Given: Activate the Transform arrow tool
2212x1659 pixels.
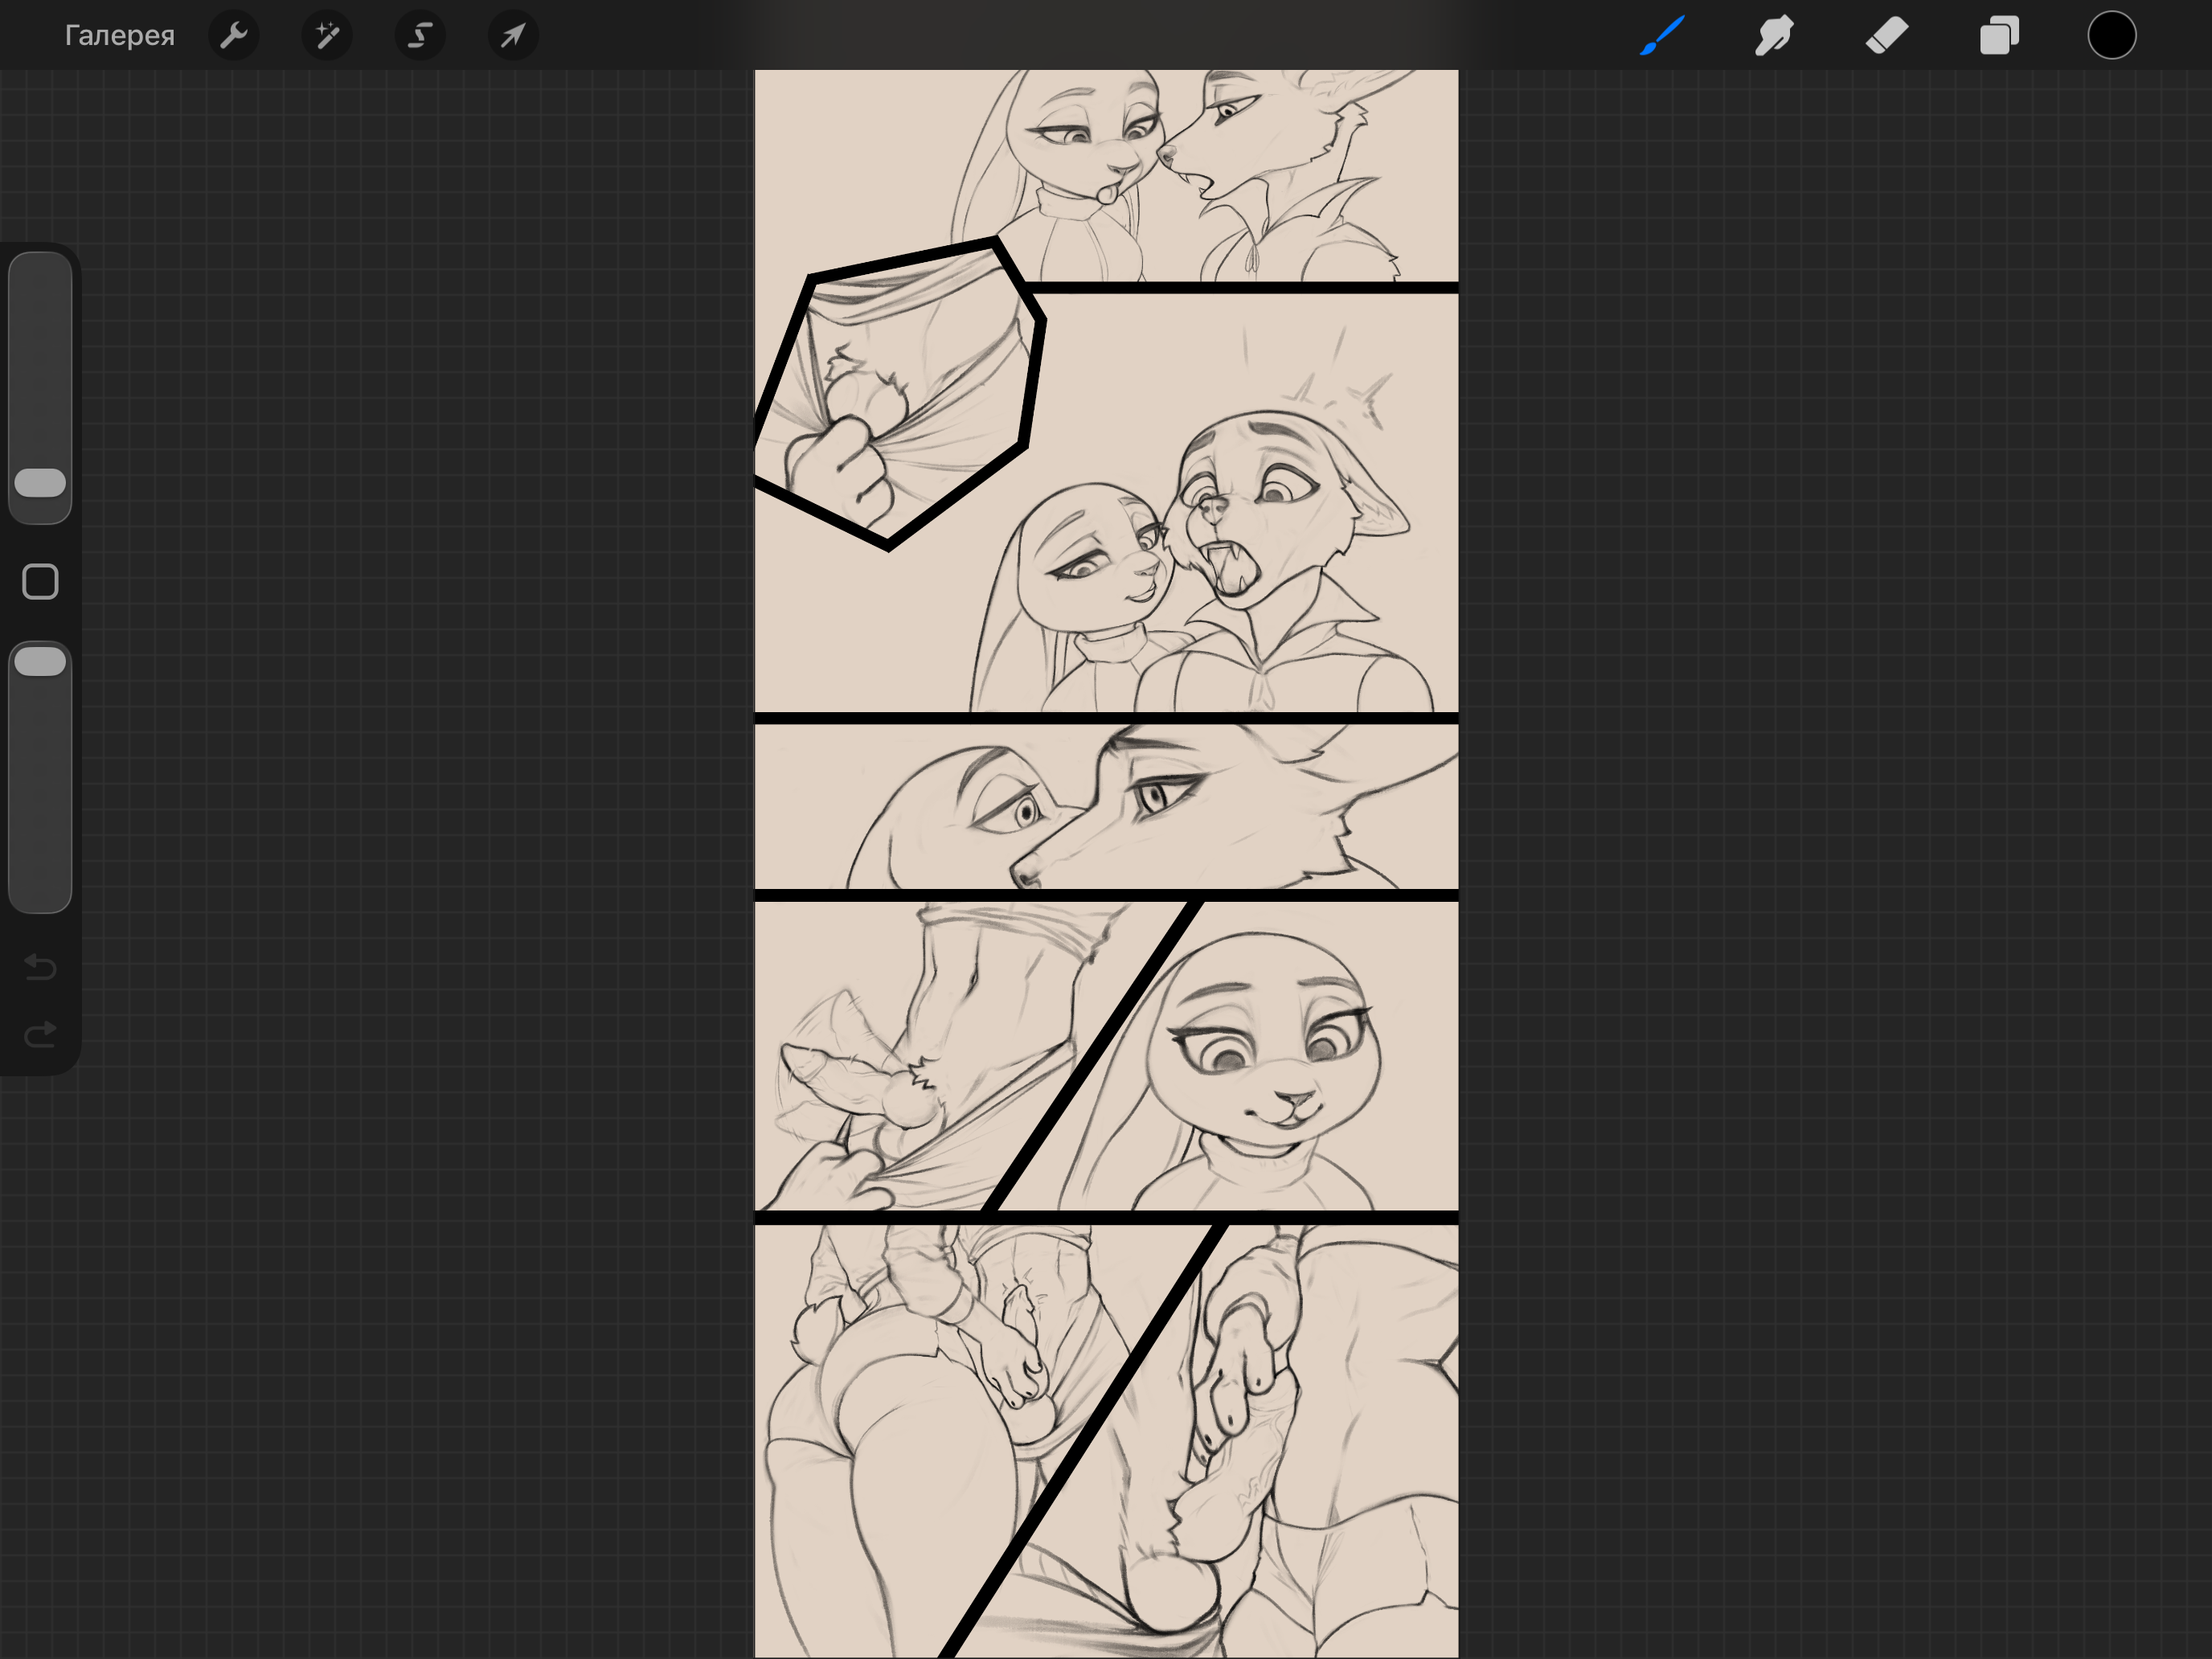Looking at the screenshot, I should pyautogui.click(x=513, y=36).
